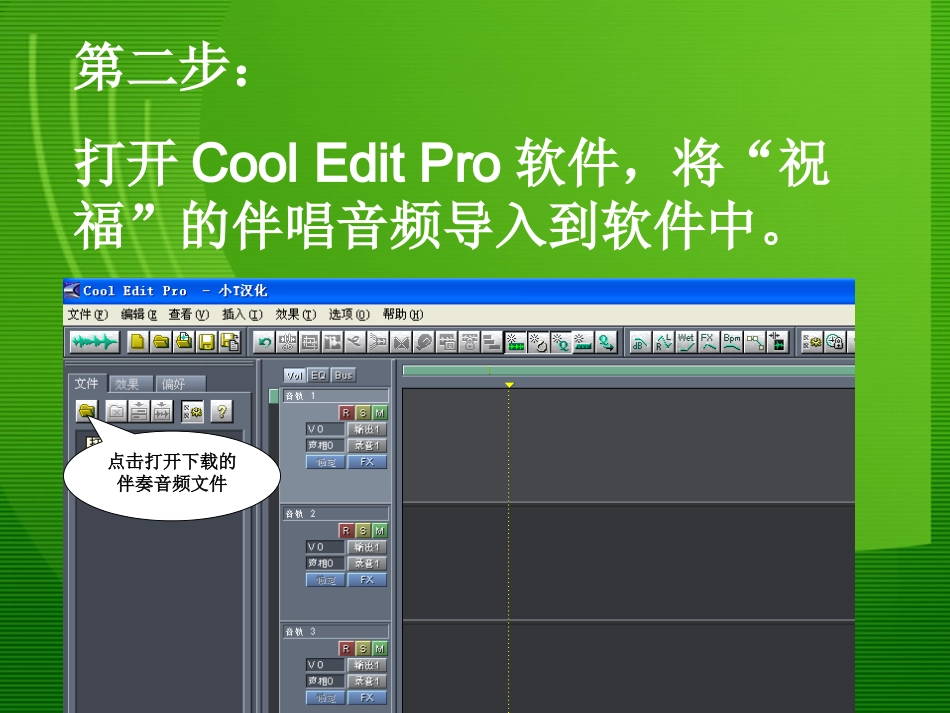Open track 2 录音1 record device selector
The height and width of the screenshot is (713, 950).
(x=367, y=563)
